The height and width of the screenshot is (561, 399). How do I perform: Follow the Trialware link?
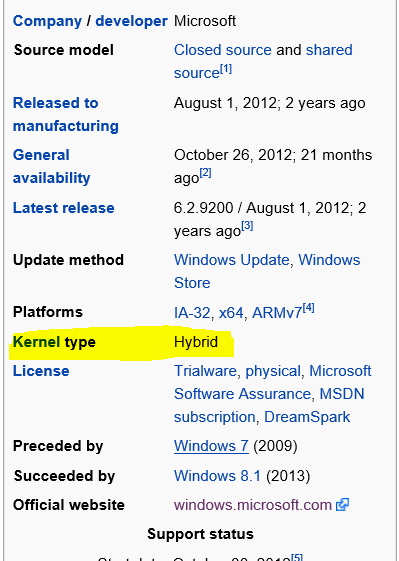(205, 371)
